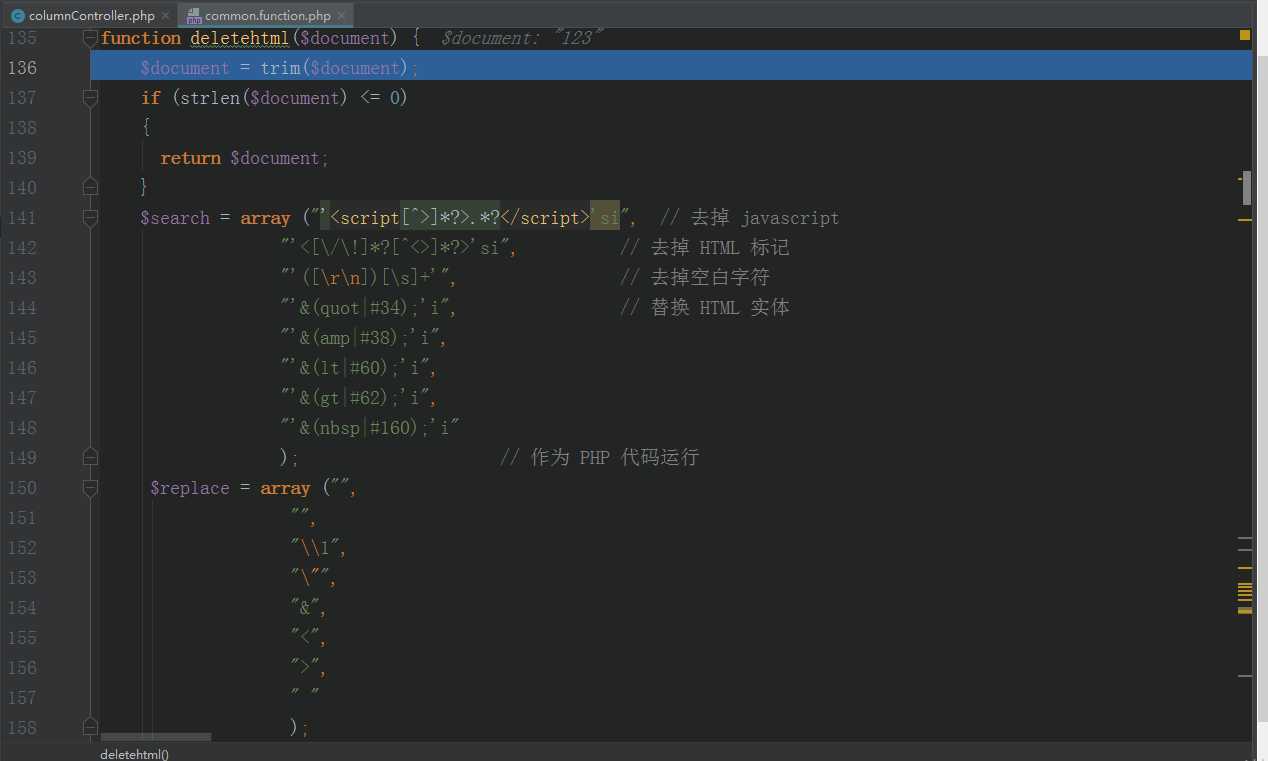Click the vertical scrollbar thumb
The width and height of the screenshot is (1268, 761).
coord(1246,188)
